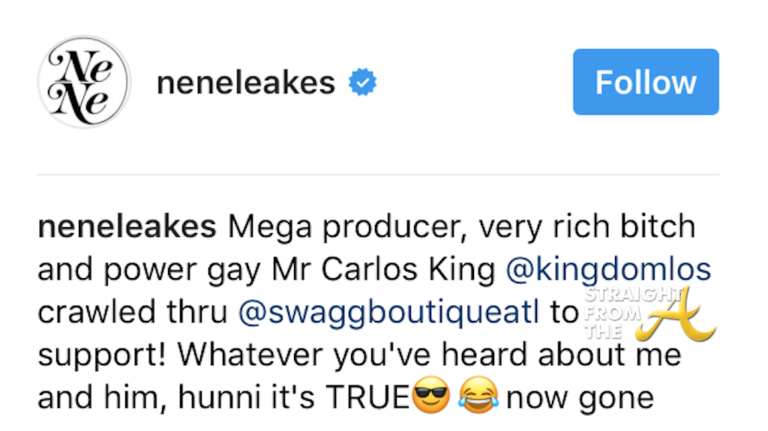Open the NeNe profile avatar
Viewport: 768px width, 431px height.
[x=85, y=83]
